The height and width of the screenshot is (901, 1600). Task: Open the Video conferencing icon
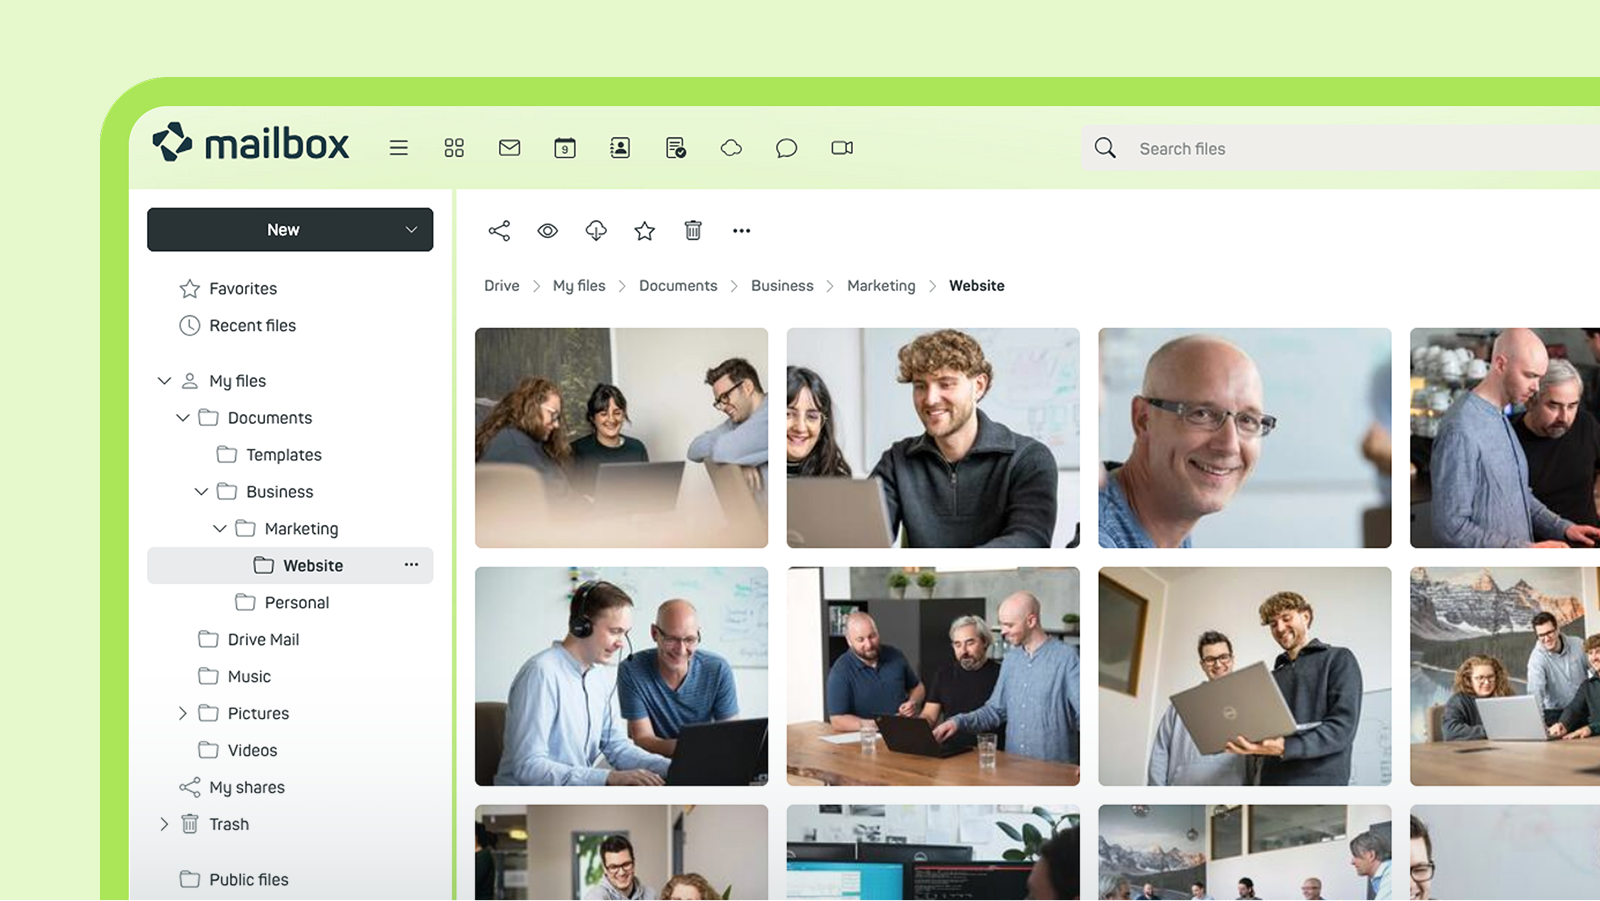[x=841, y=147]
